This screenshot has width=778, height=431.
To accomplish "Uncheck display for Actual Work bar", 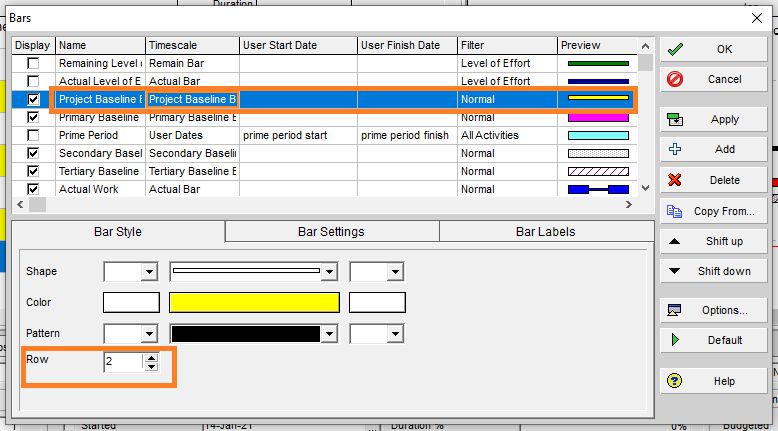I will coord(33,189).
